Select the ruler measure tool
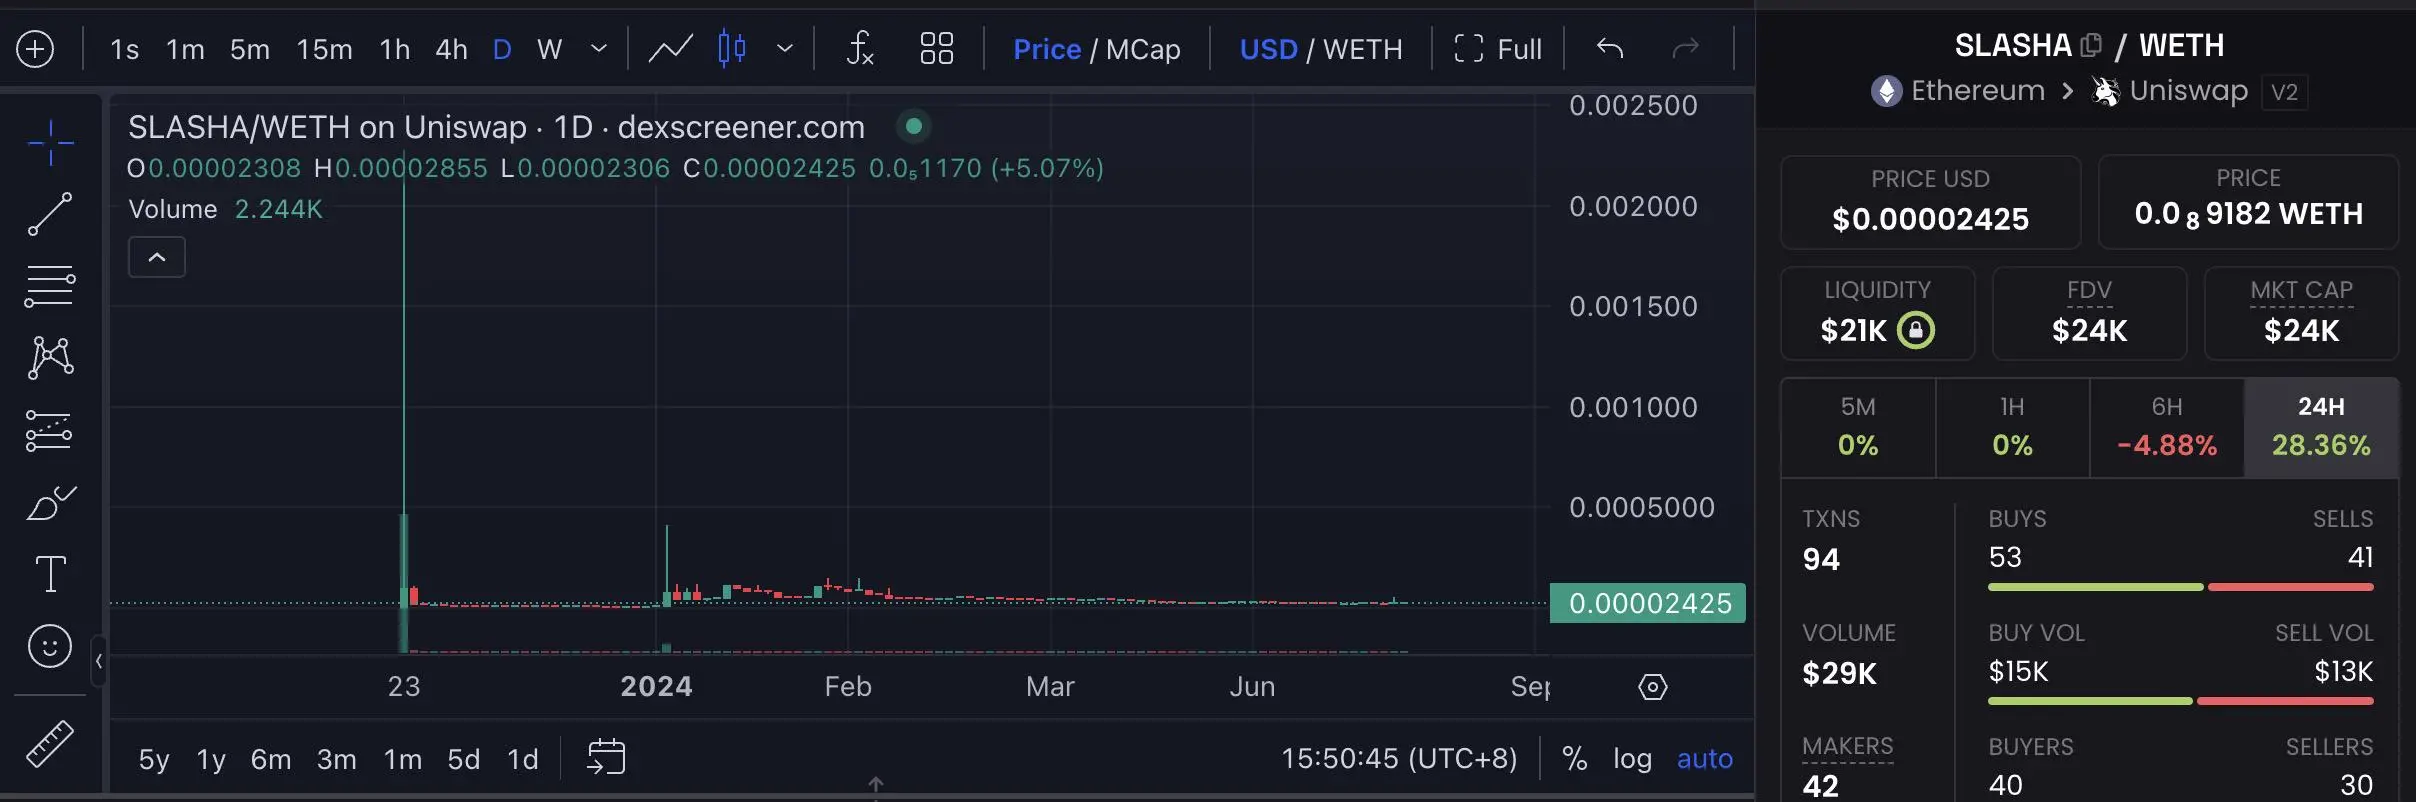Image resolution: width=2416 pixels, height=802 pixels. pos(50,744)
